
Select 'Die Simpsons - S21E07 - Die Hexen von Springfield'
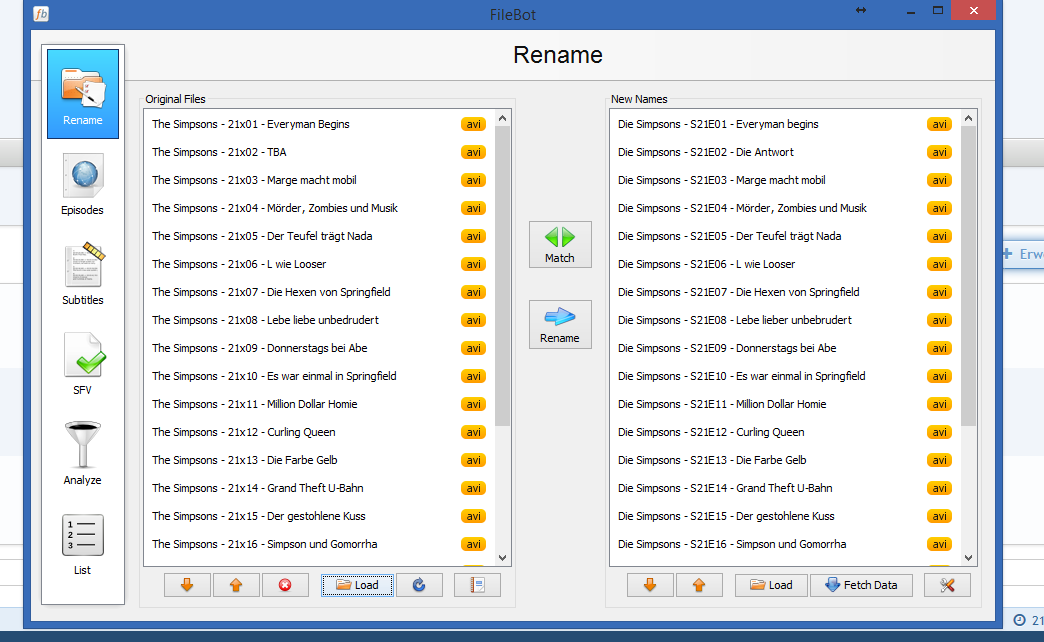pos(786,292)
